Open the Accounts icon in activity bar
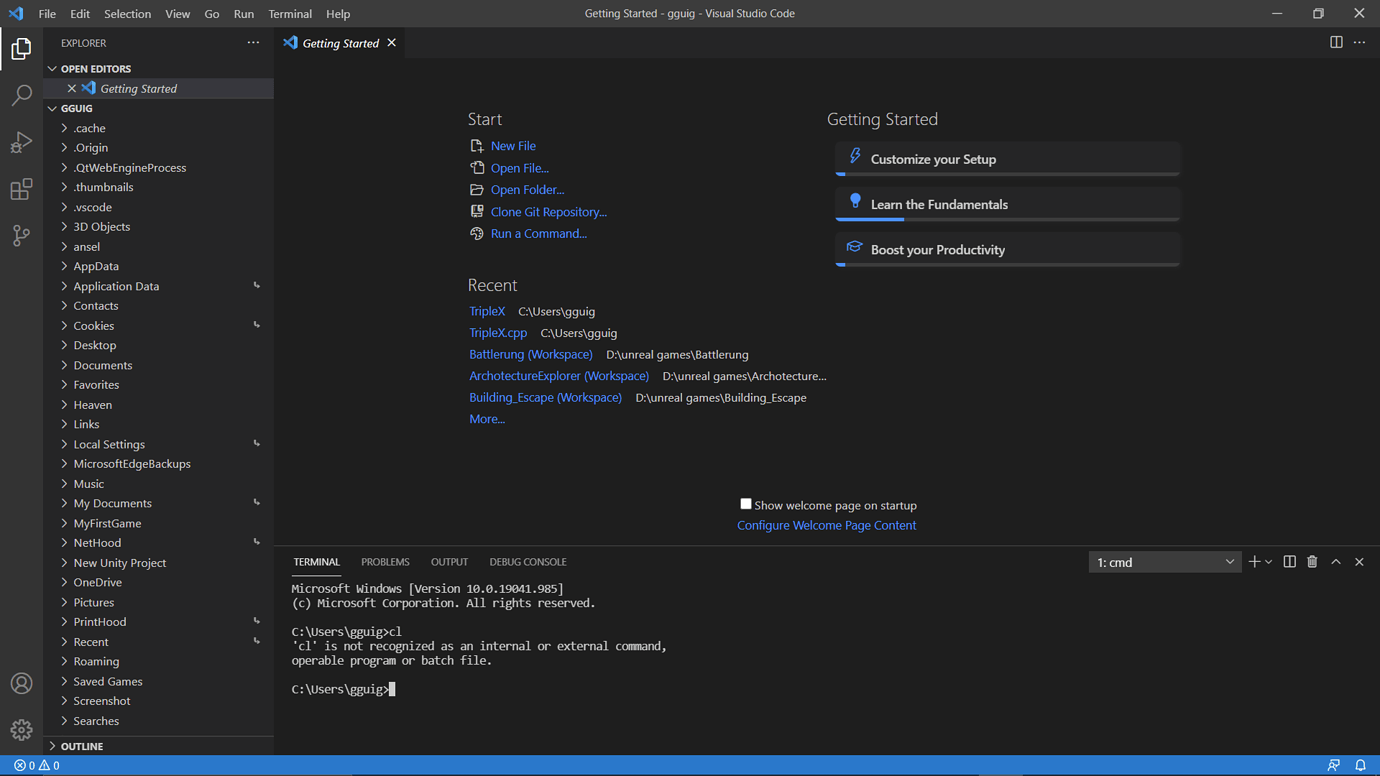Screen dimensions: 1380x776 tap(21, 684)
